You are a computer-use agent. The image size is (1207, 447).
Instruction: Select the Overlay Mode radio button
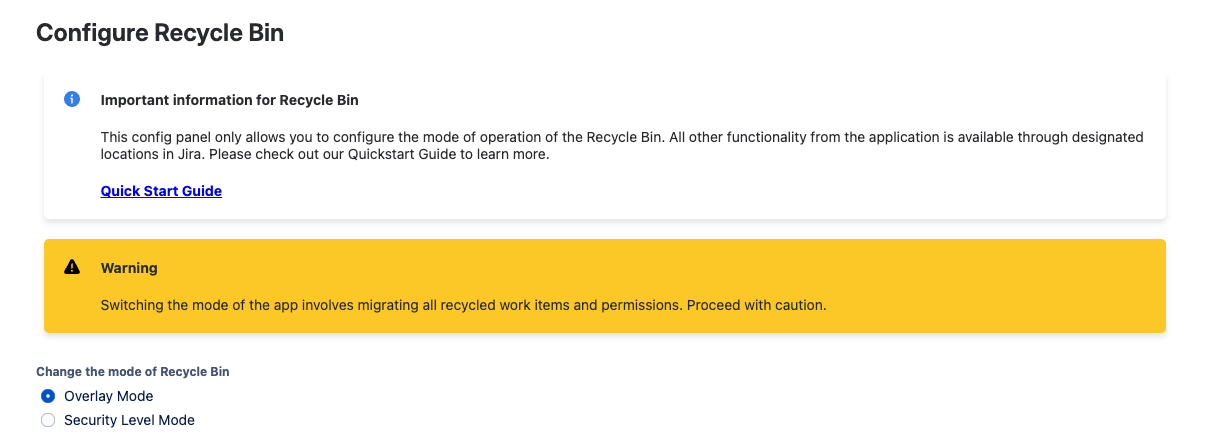[47, 396]
